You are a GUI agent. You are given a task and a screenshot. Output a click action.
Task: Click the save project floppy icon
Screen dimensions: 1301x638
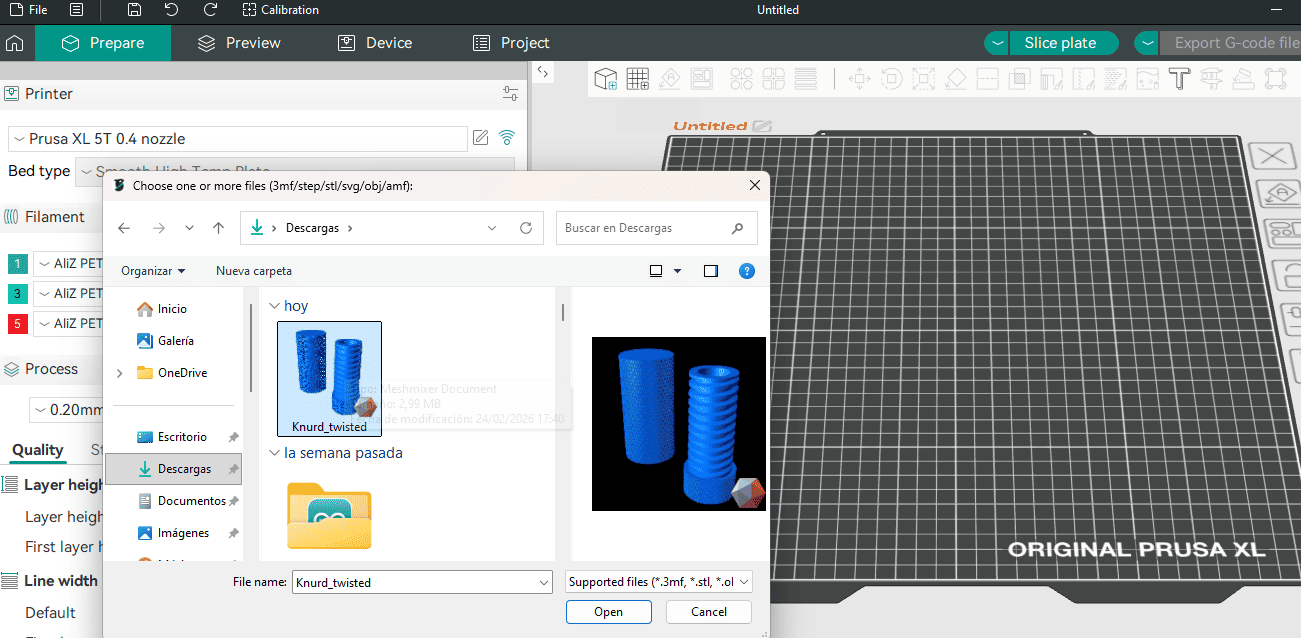point(135,10)
